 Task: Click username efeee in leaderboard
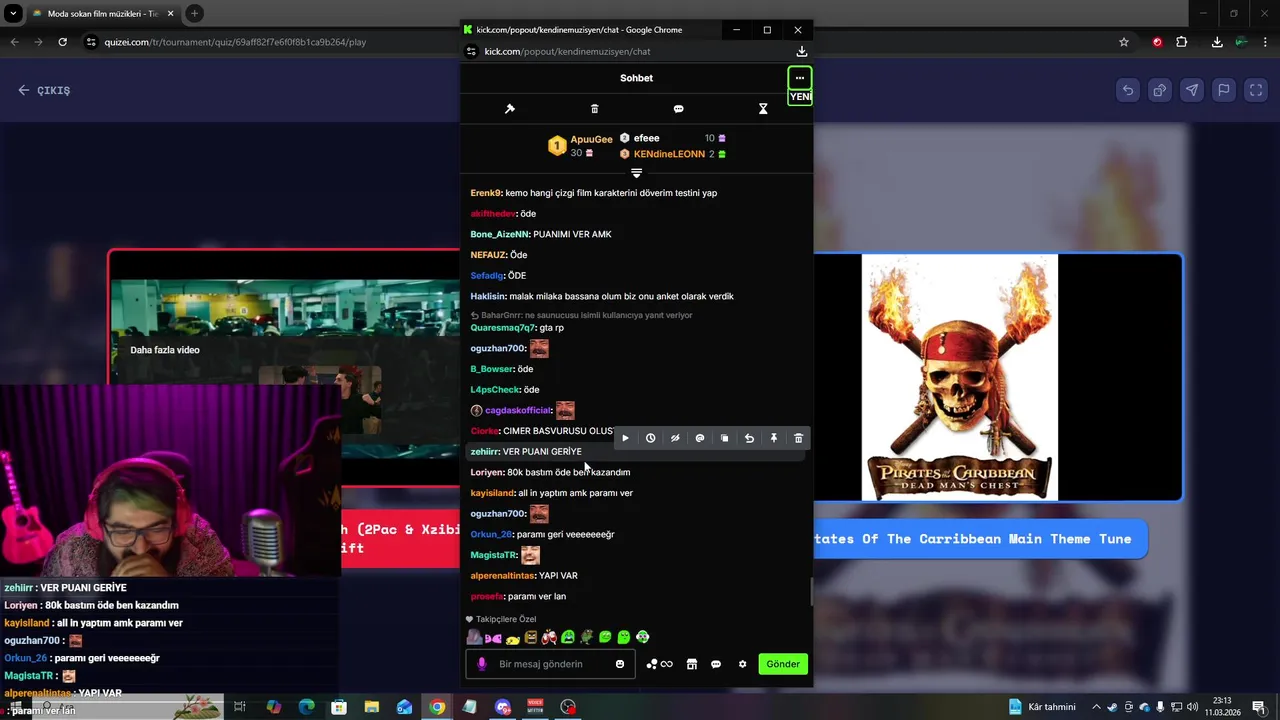(x=646, y=138)
